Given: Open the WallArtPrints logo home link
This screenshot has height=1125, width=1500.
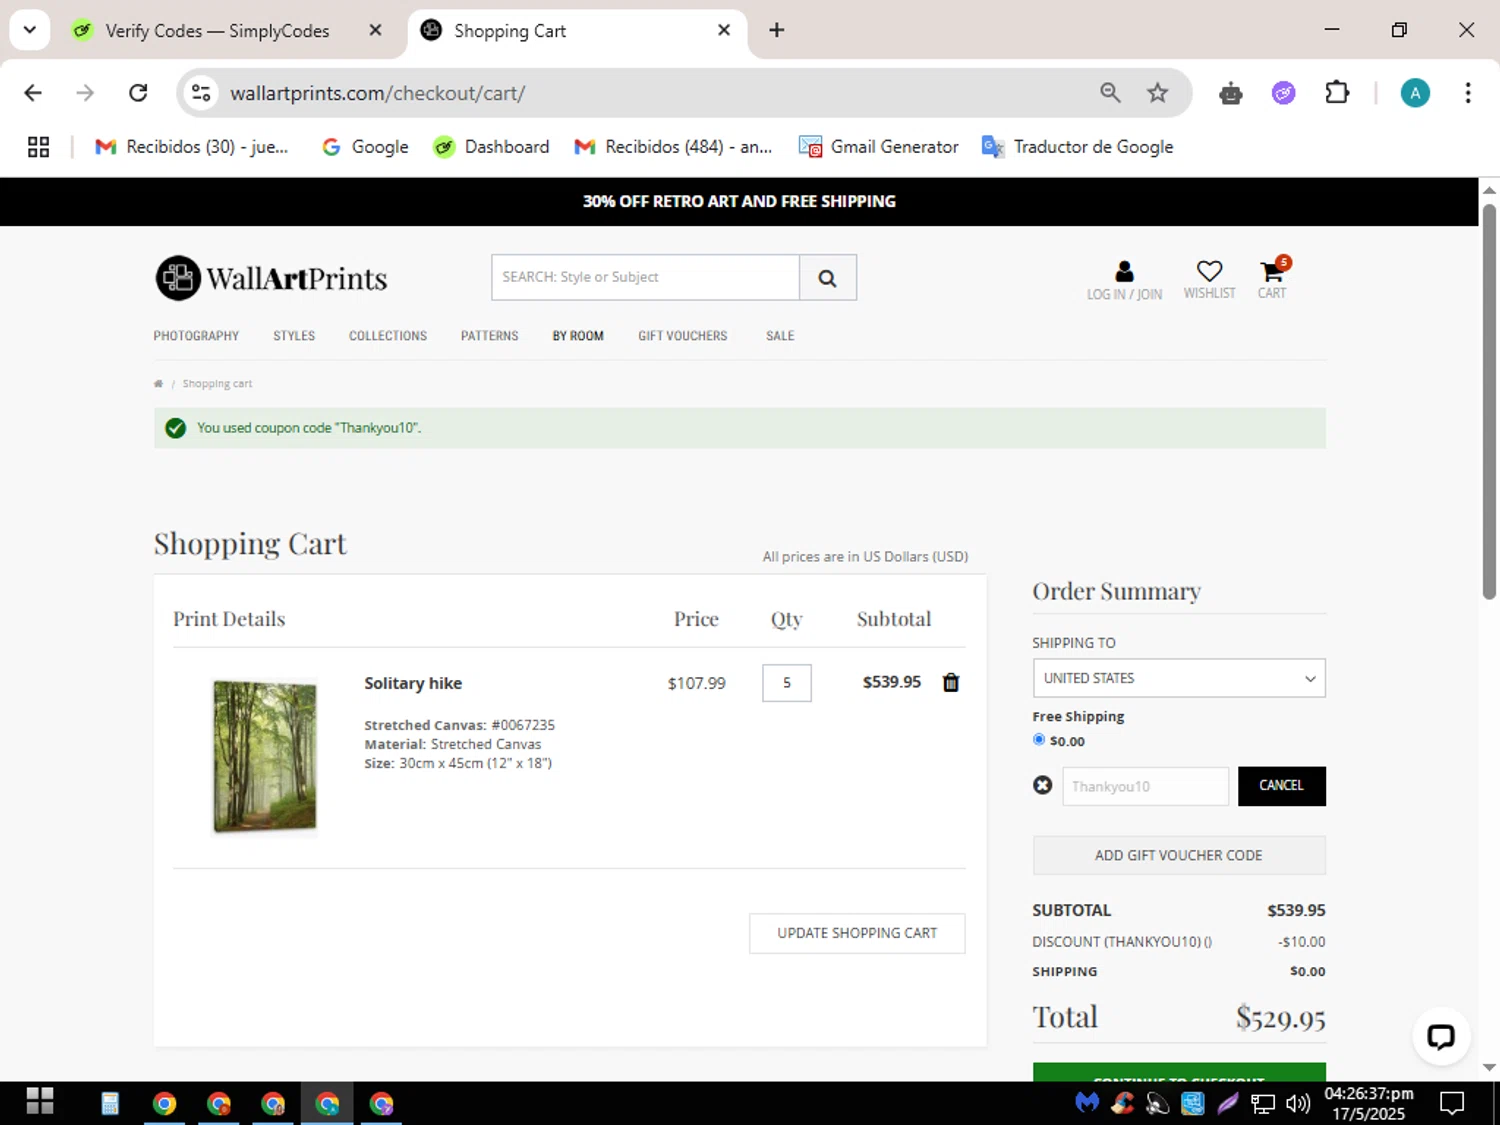Looking at the screenshot, I should pos(271,278).
